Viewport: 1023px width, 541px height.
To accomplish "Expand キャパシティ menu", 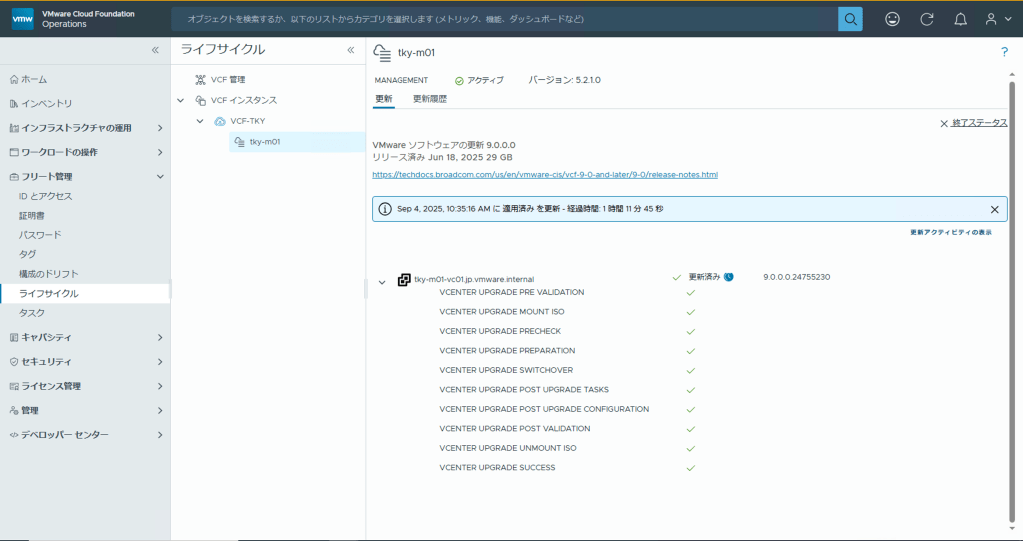I will point(160,337).
